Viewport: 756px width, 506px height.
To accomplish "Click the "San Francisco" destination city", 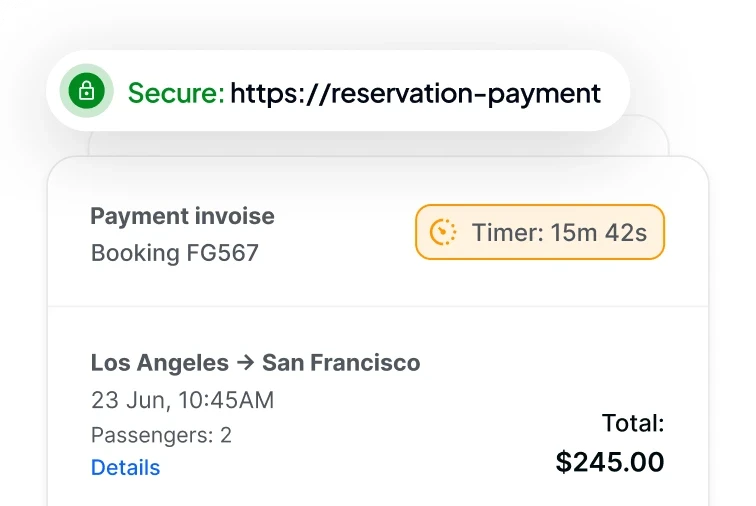I will (x=341, y=362).
